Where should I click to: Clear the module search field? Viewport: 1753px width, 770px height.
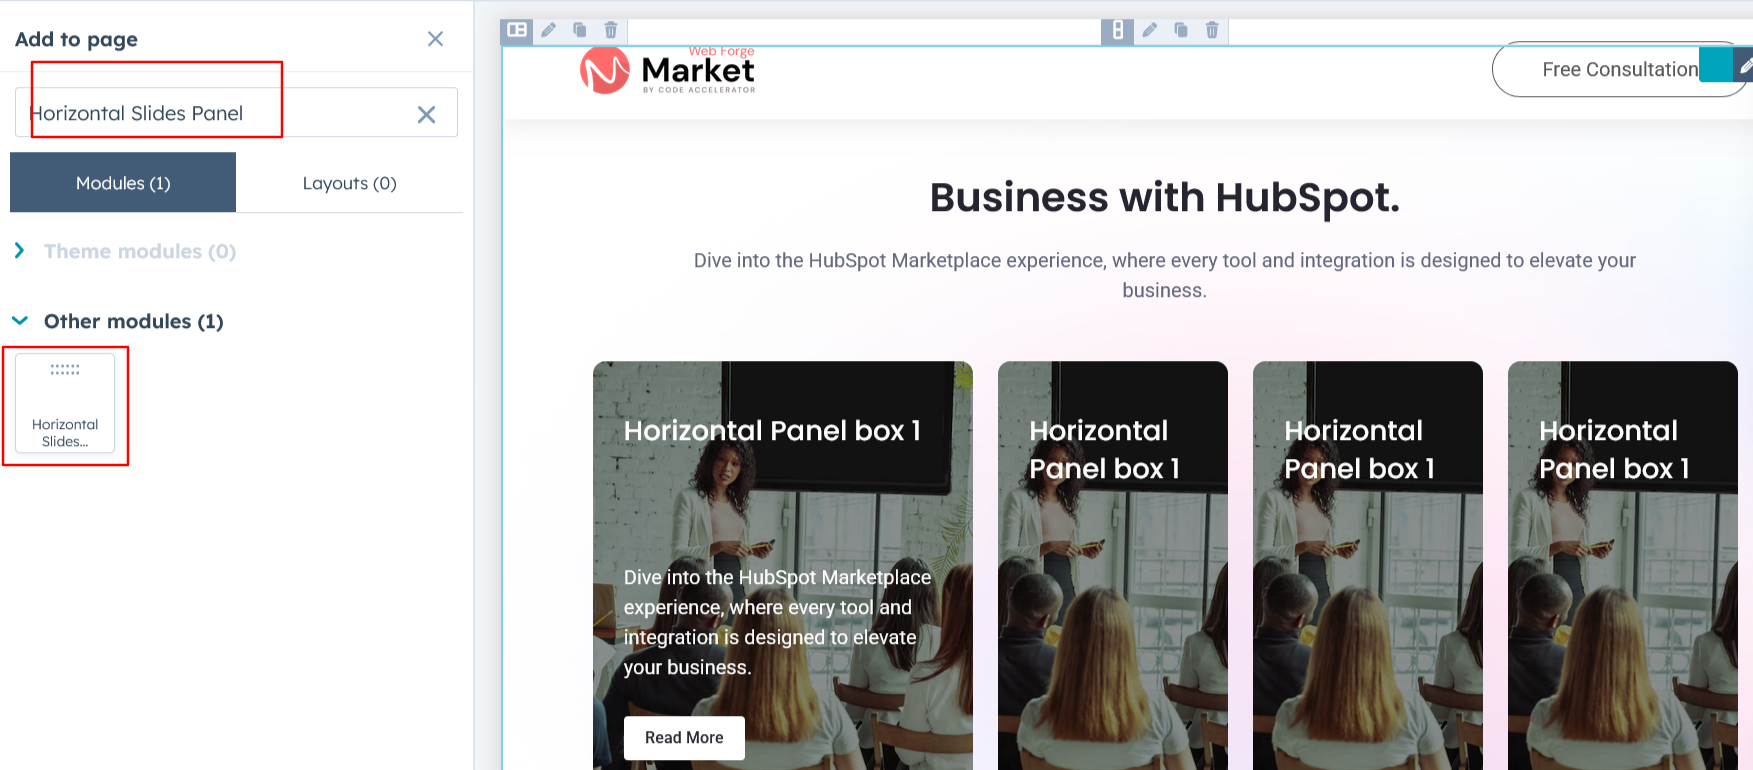pyautogui.click(x=426, y=114)
